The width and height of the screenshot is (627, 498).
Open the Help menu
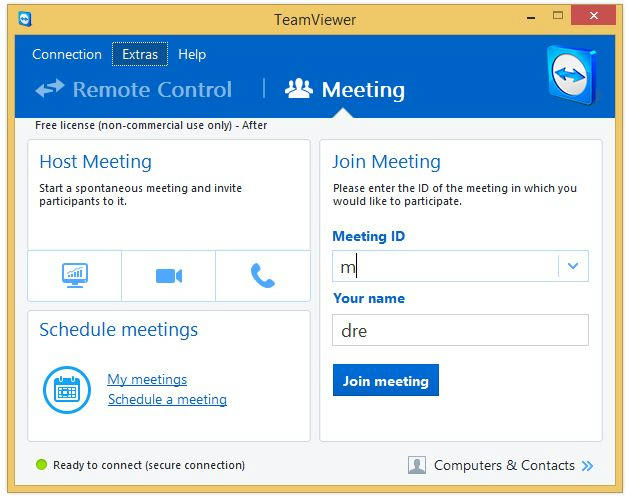pos(192,54)
